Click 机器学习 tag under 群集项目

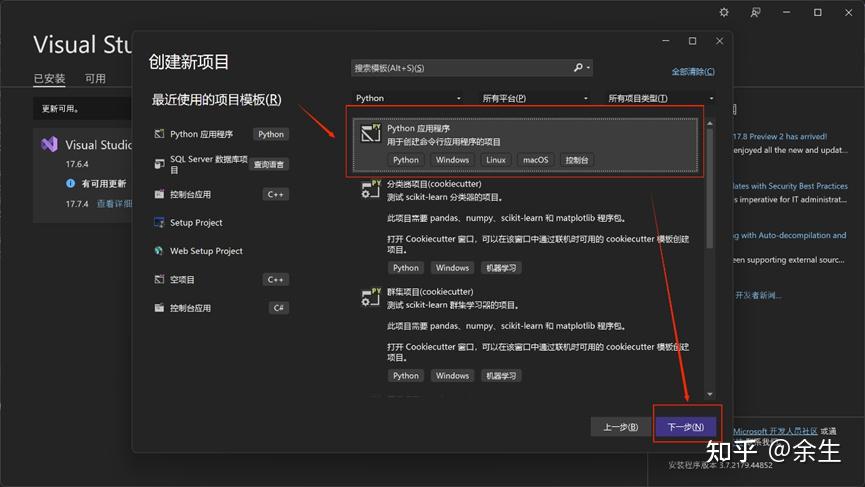[501, 376]
